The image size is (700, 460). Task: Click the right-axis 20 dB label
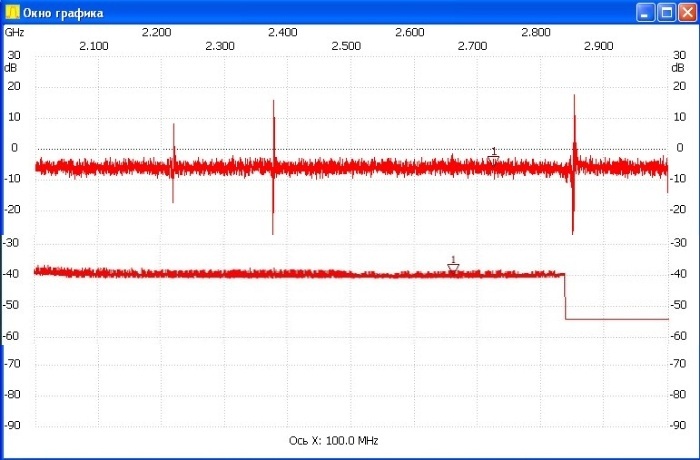coord(679,86)
